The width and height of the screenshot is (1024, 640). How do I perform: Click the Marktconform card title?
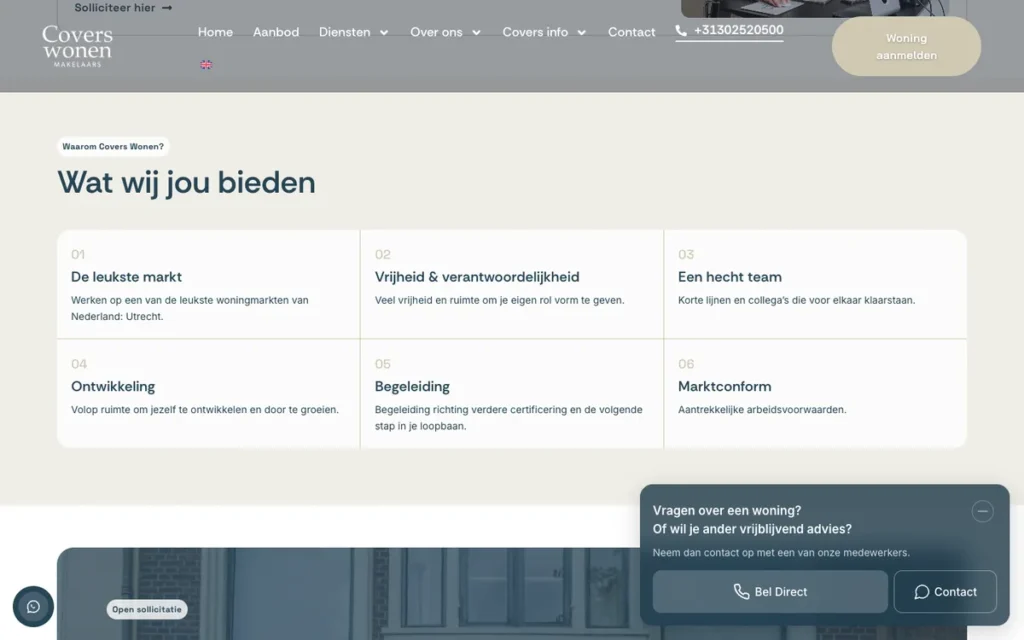coord(724,387)
